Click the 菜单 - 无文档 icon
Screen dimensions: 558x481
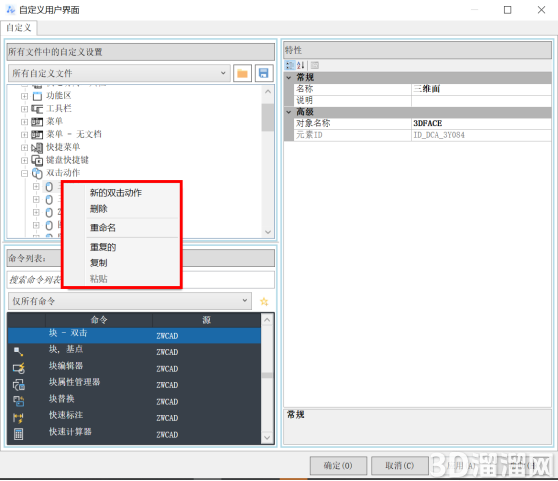pyautogui.click(x=37, y=135)
